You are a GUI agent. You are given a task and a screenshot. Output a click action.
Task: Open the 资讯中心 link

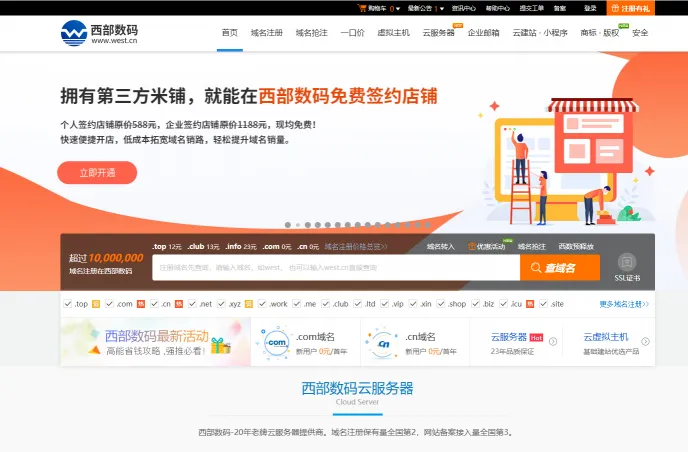(464, 8)
